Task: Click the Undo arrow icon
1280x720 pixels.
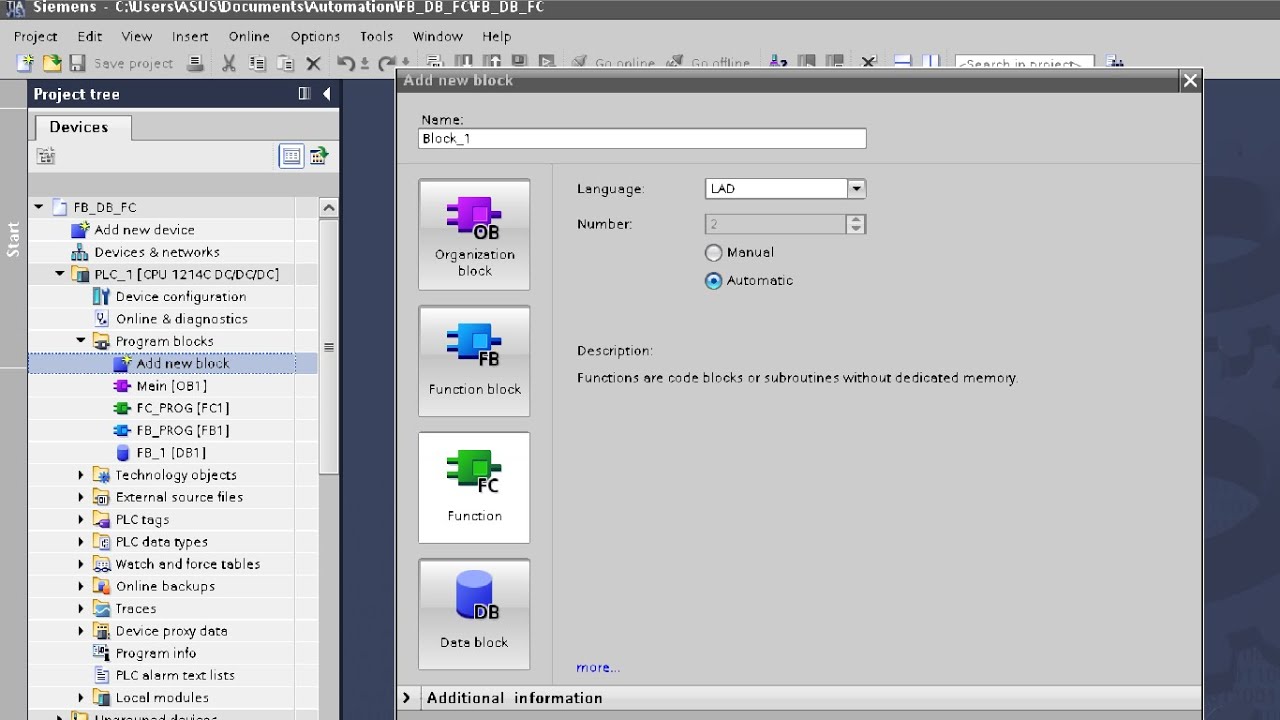Action: (x=346, y=63)
